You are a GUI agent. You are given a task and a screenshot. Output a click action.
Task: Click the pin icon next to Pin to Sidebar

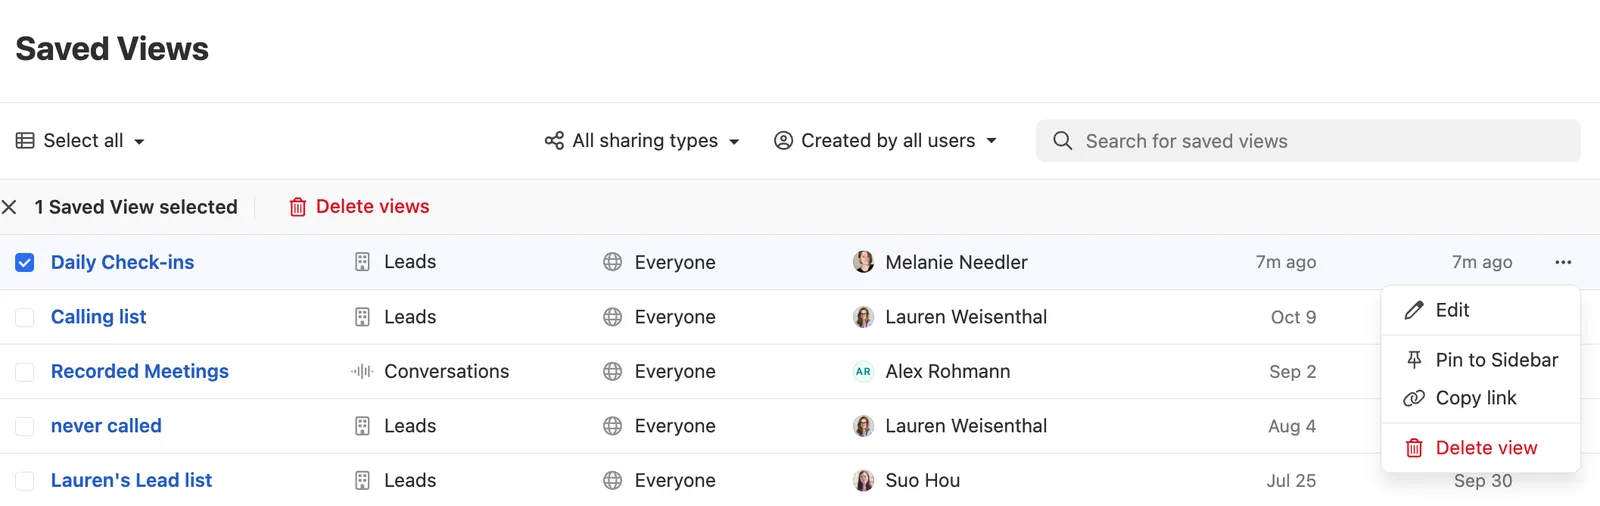pos(1414,360)
